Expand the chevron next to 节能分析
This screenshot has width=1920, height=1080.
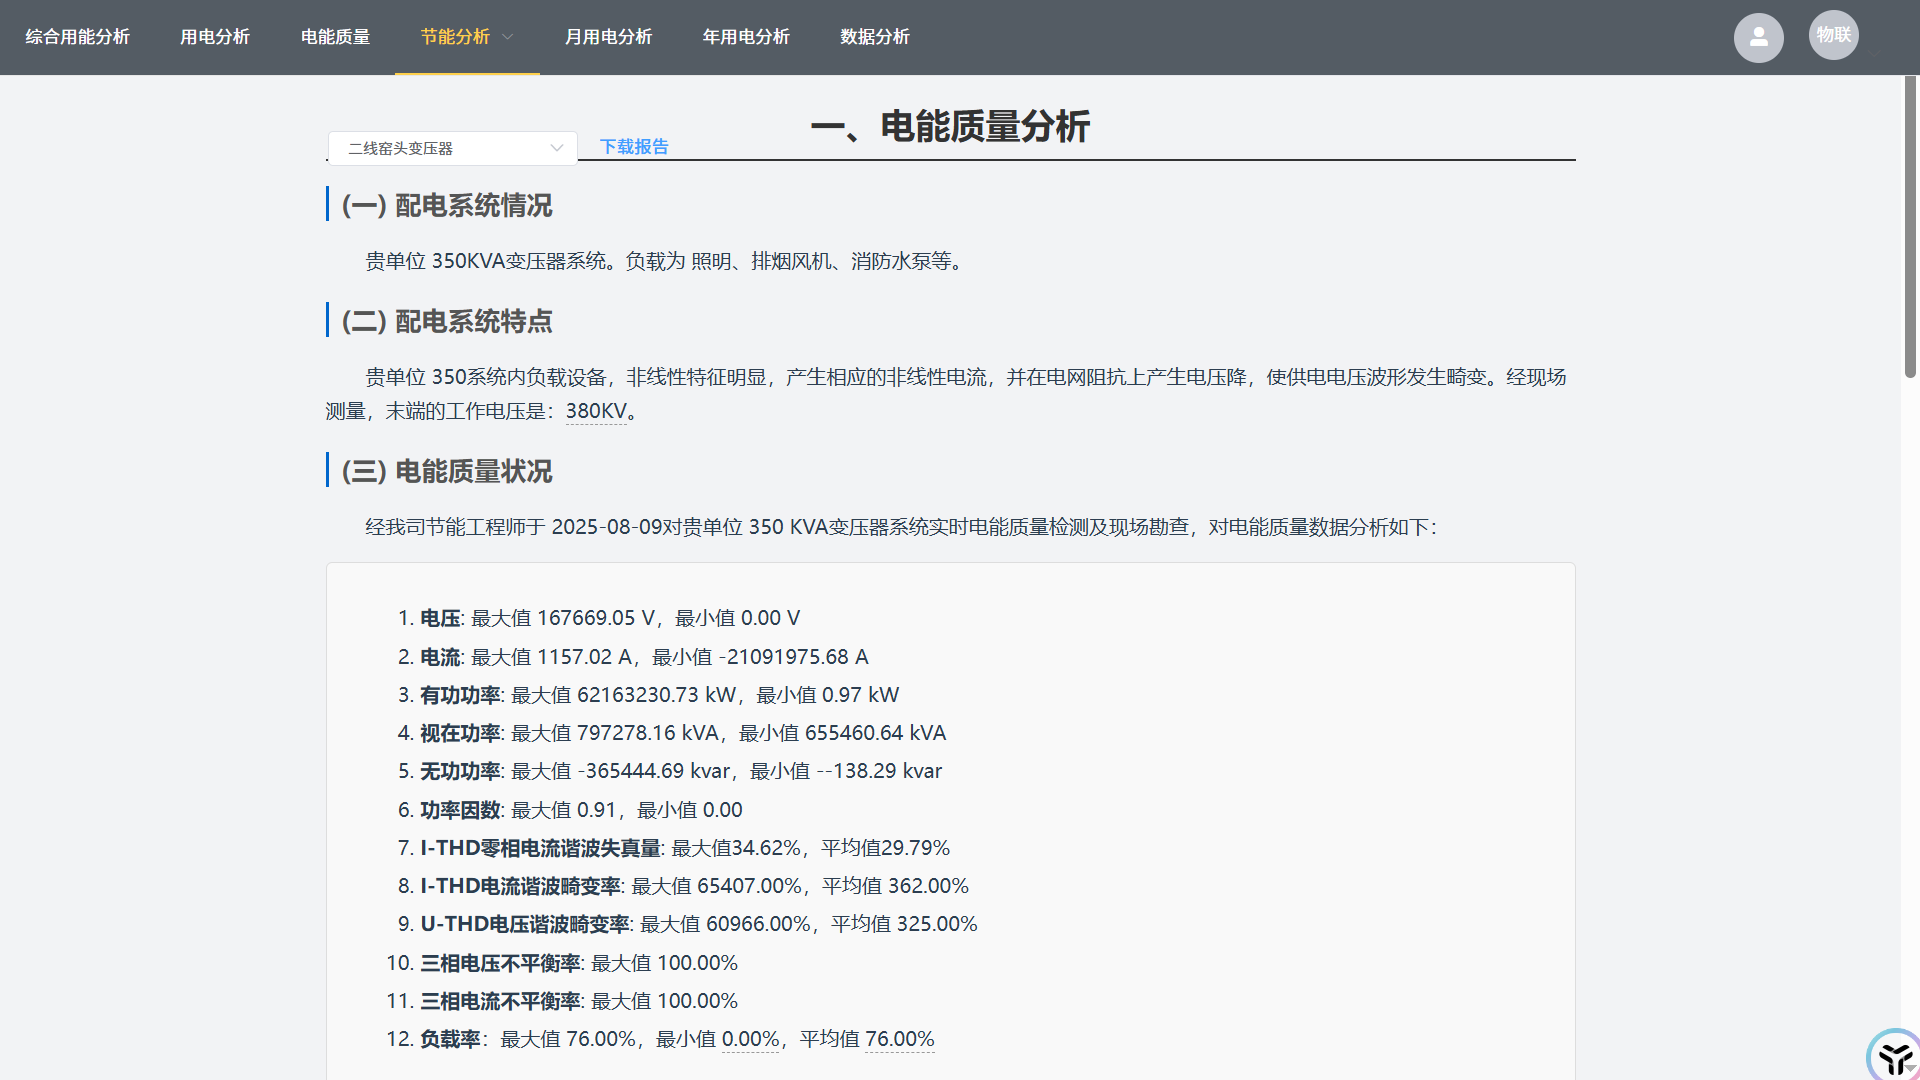(x=508, y=37)
